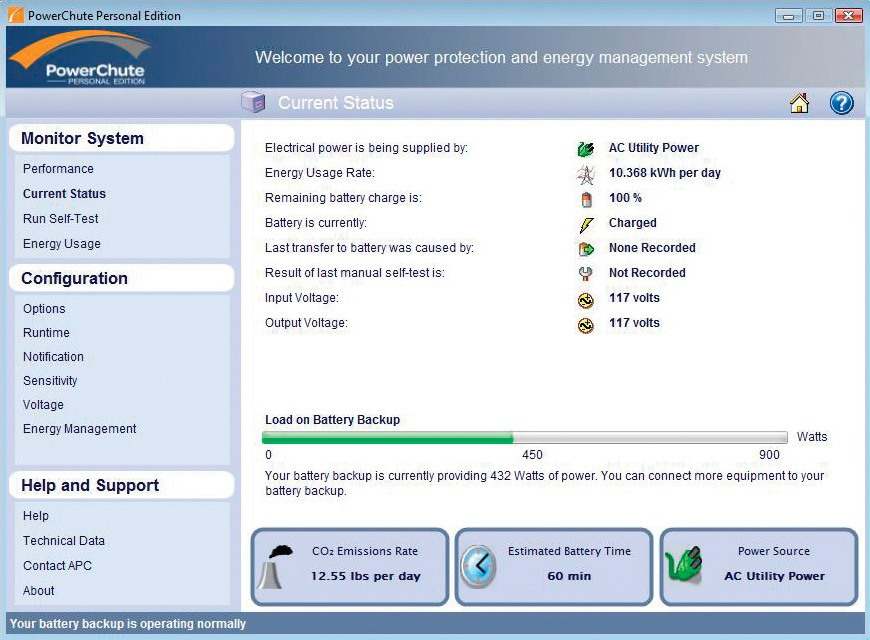This screenshot has height=640, width=870.
Task: Click the transfer arrow icon beside None Recorded
Action: pyautogui.click(x=586, y=249)
